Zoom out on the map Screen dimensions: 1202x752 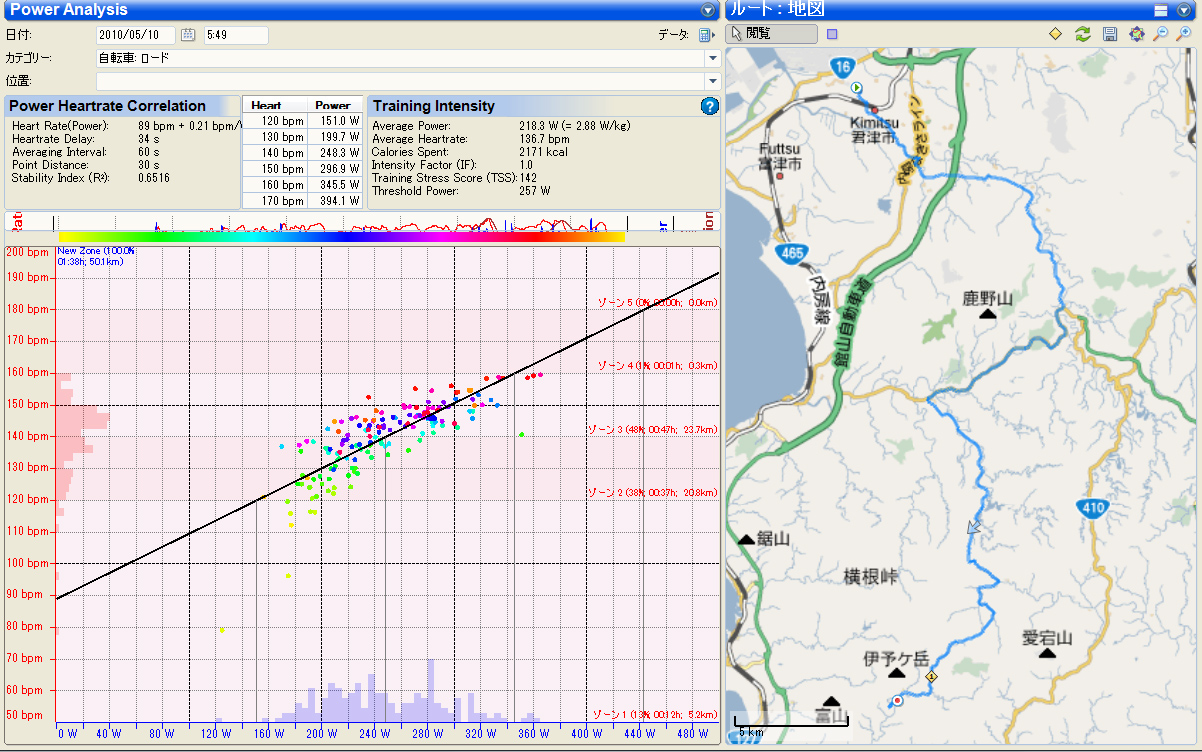(x=1161, y=34)
